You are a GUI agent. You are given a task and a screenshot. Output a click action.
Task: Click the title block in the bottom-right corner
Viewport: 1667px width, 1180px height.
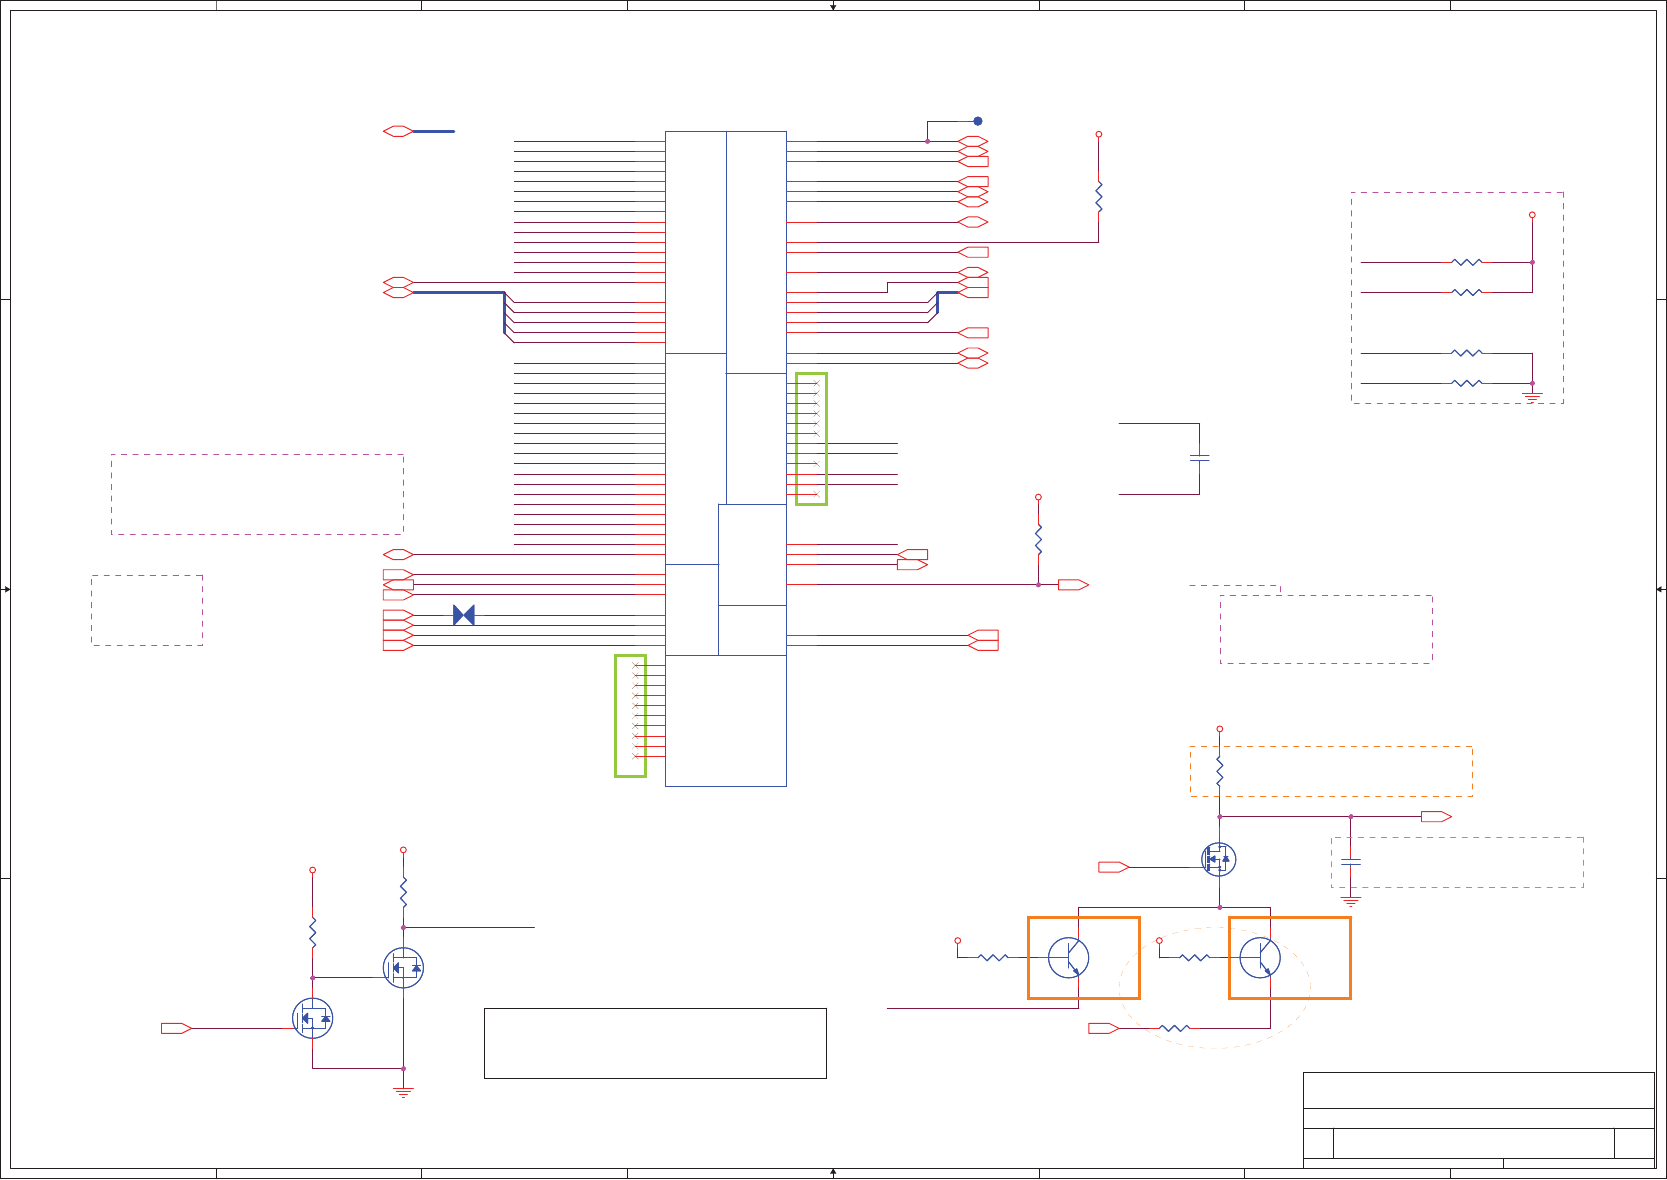coord(1478,1119)
